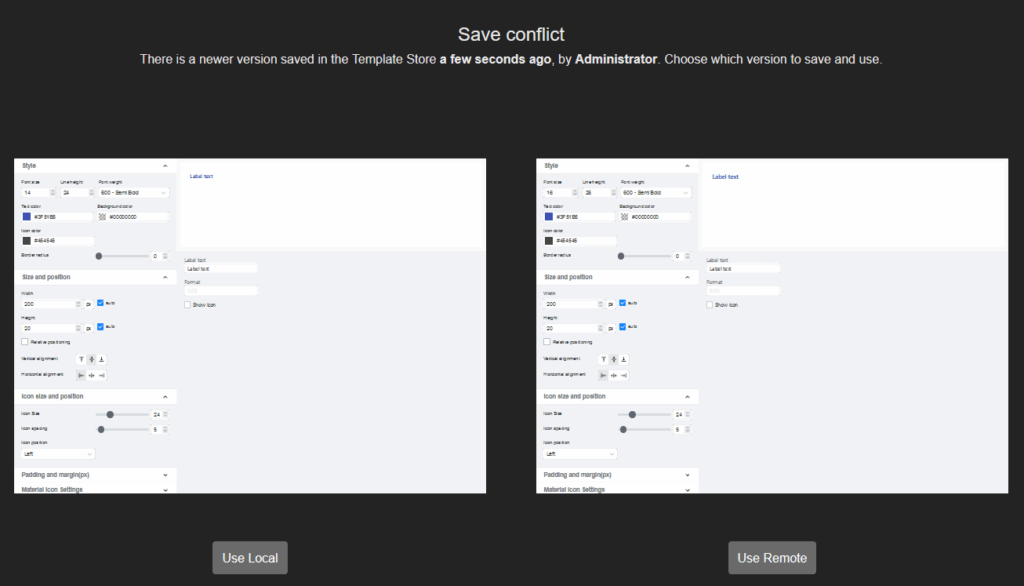Click the Use Local button
1024x586 pixels.
pyautogui.click(x=249, y=558)
